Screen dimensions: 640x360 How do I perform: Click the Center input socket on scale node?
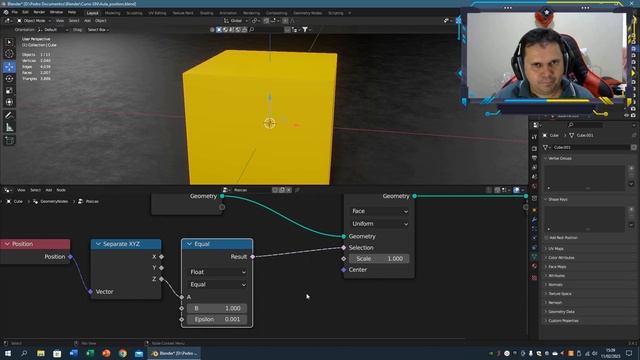344,270
